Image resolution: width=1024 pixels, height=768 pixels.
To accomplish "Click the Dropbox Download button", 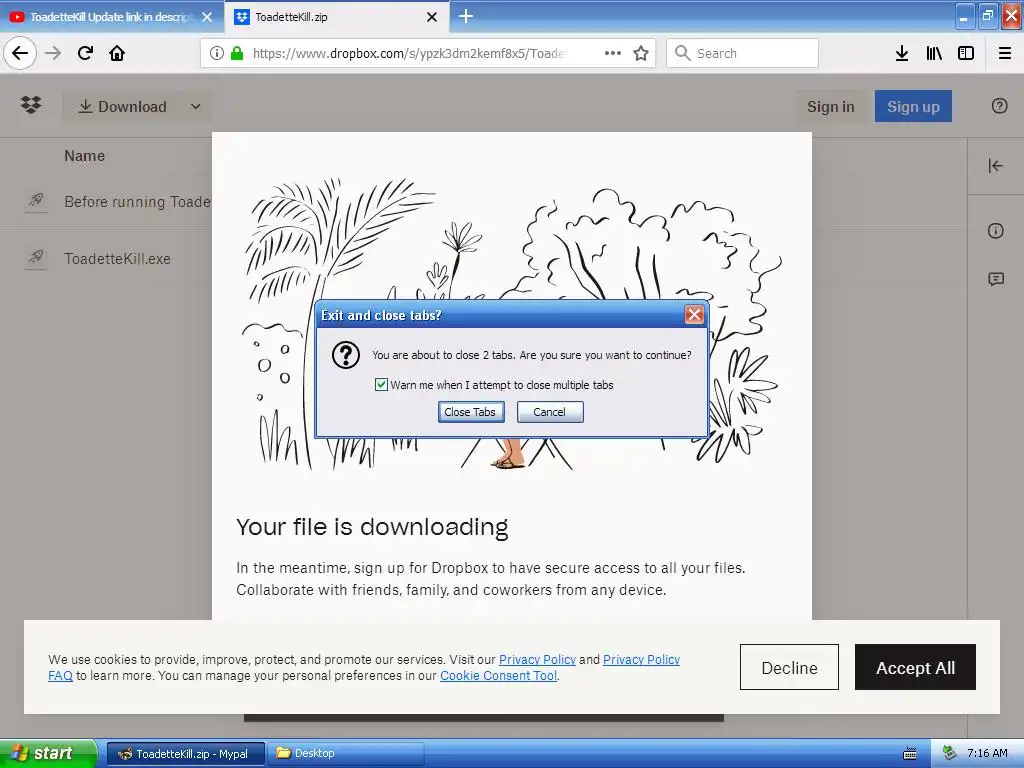I will [x=123, y=106].
